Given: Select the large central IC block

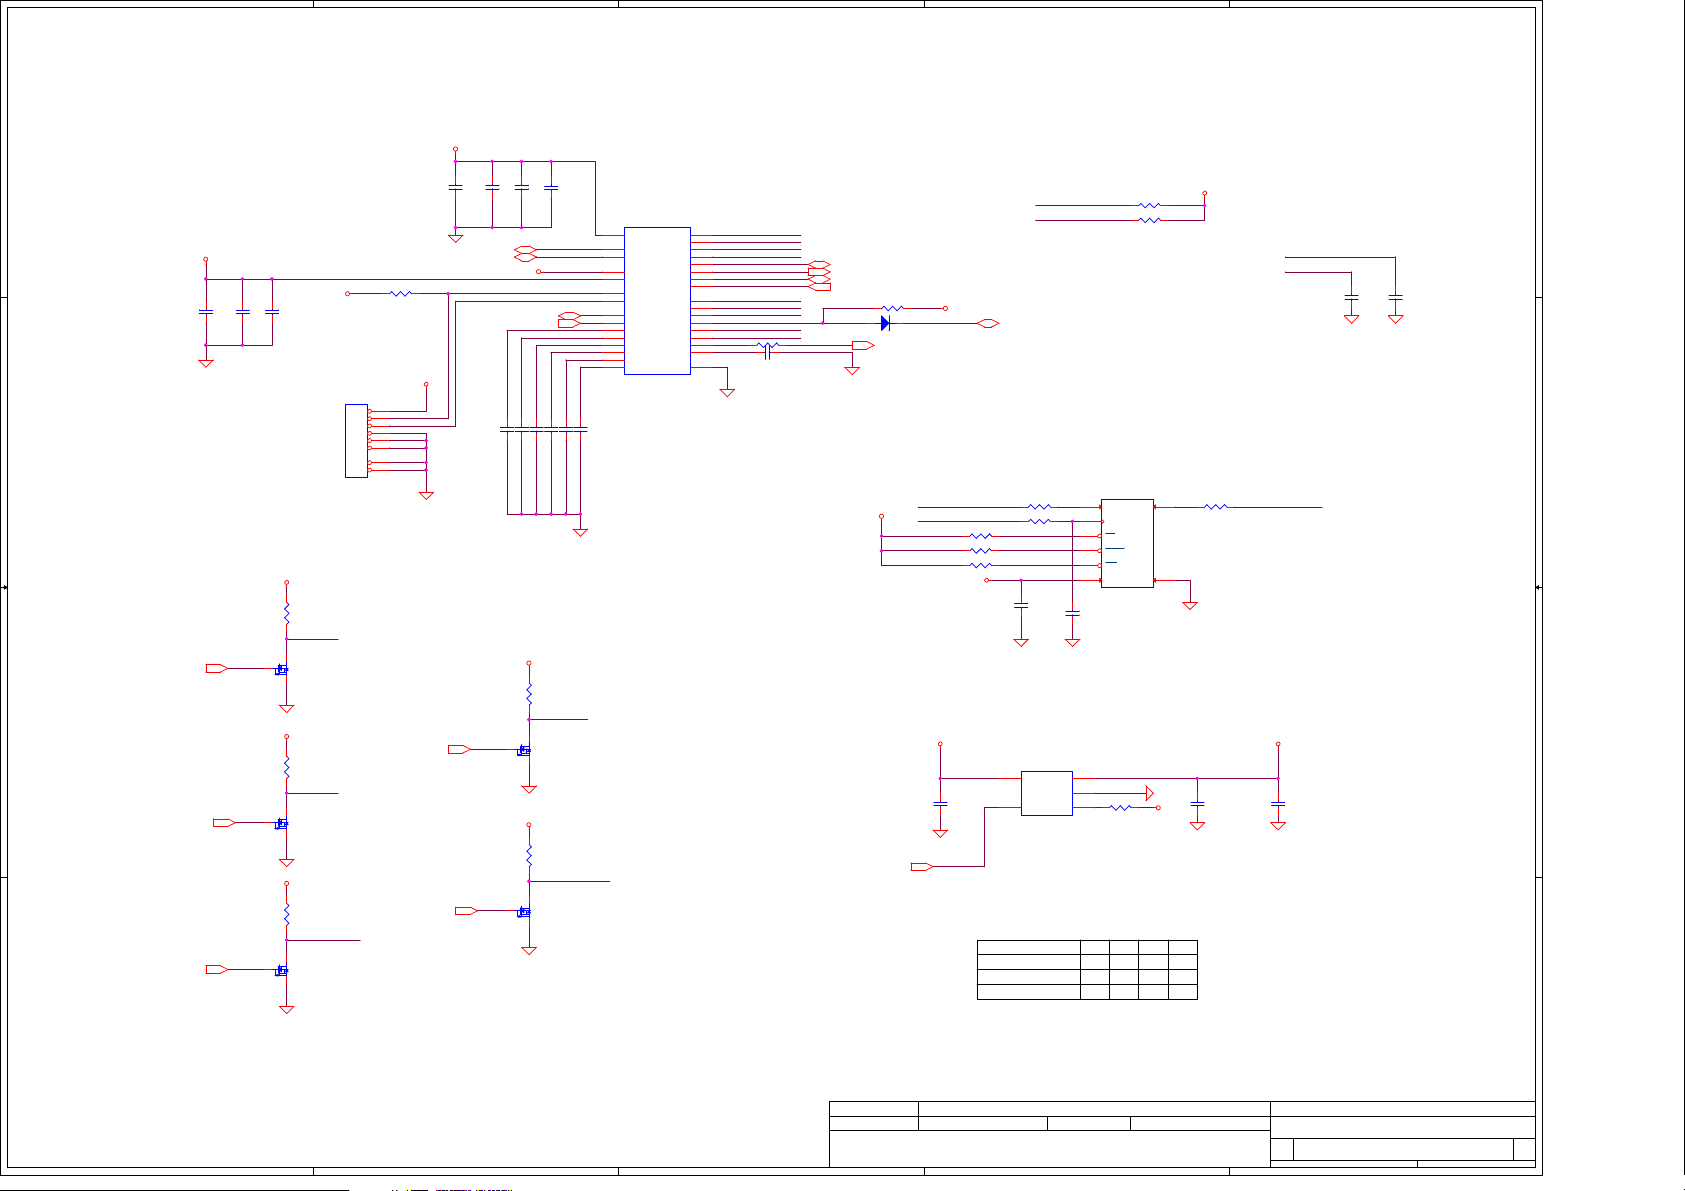Looking at the screenshot, I should click(x=657, y=301).
